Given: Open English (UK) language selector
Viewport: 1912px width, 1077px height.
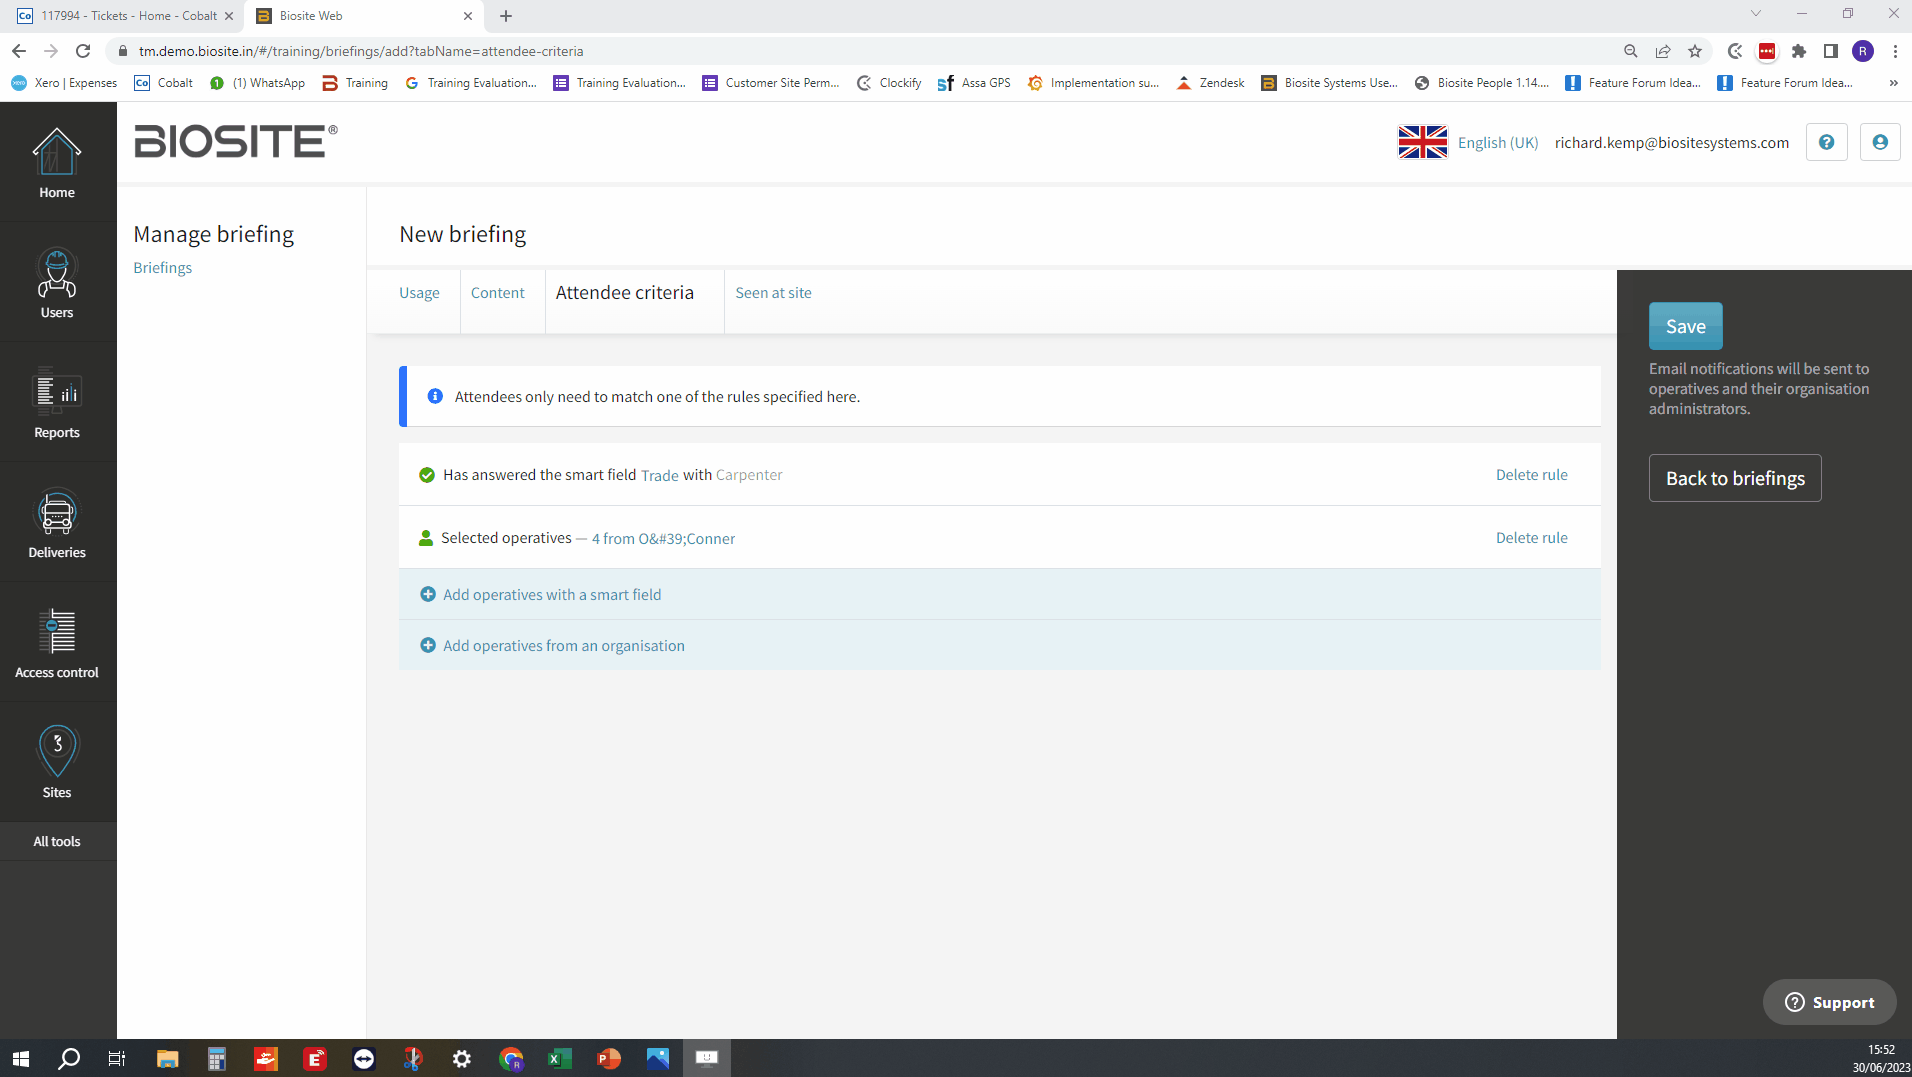Looking at the screenshot, I should click(1497, 143).
